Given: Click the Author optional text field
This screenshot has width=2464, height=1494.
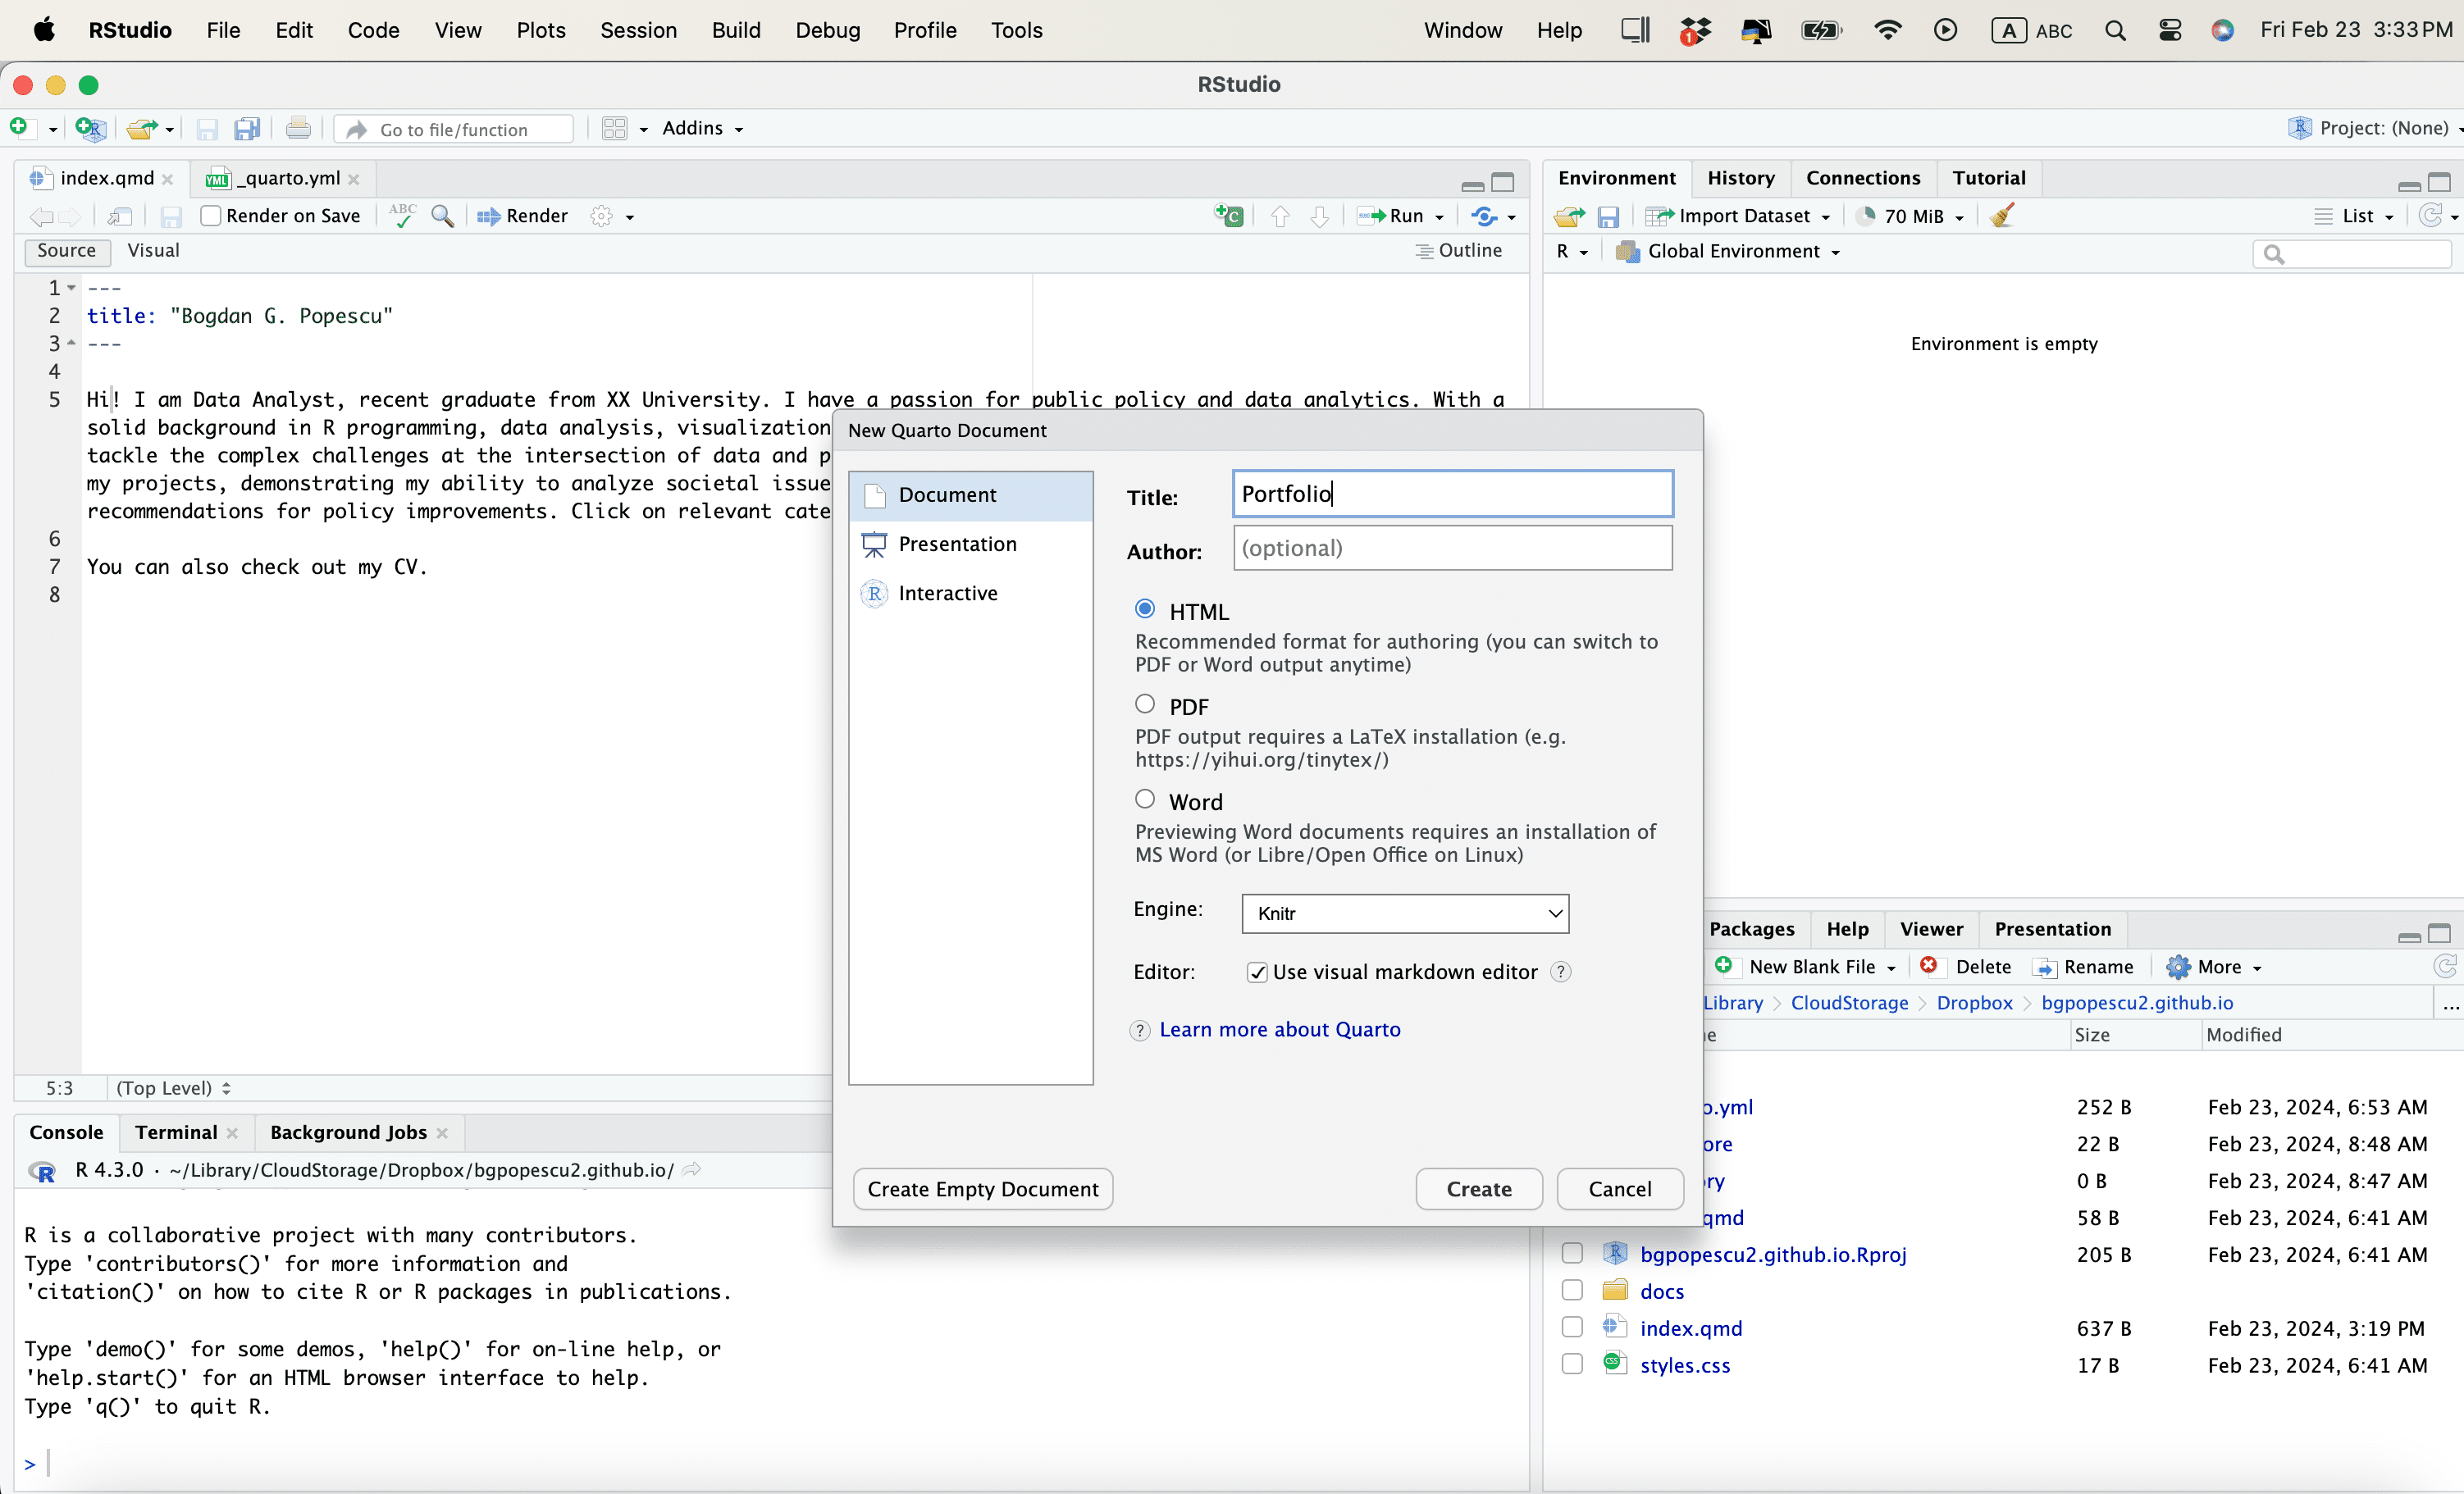Looking at the screenshot, I should tap(1451, 548).
